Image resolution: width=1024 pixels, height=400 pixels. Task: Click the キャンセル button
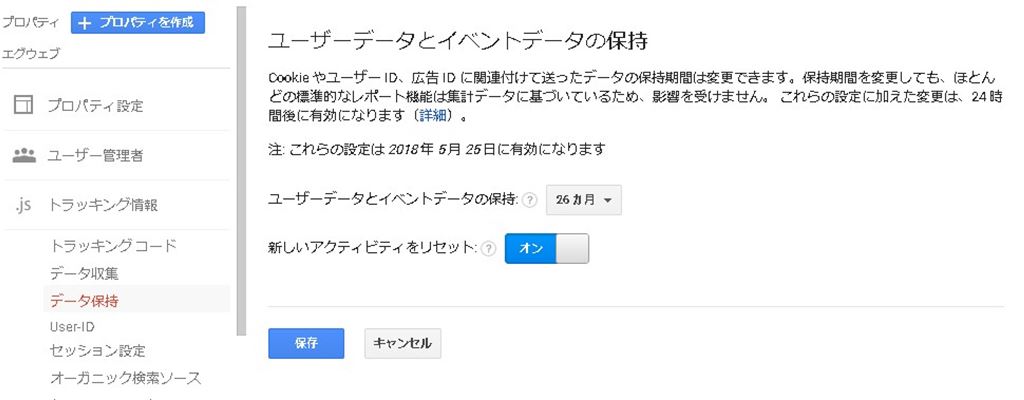pyautogui.click(x=402, y=343)
